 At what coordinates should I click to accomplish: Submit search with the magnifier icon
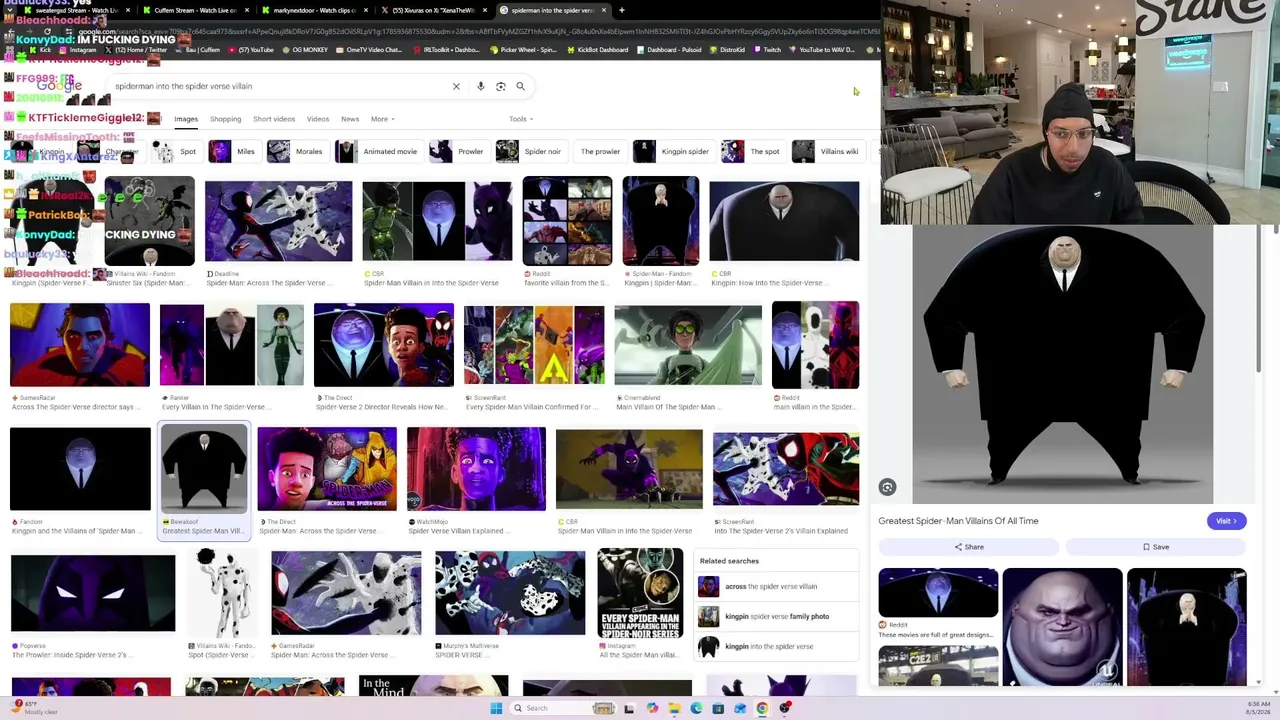click(520, 86)
